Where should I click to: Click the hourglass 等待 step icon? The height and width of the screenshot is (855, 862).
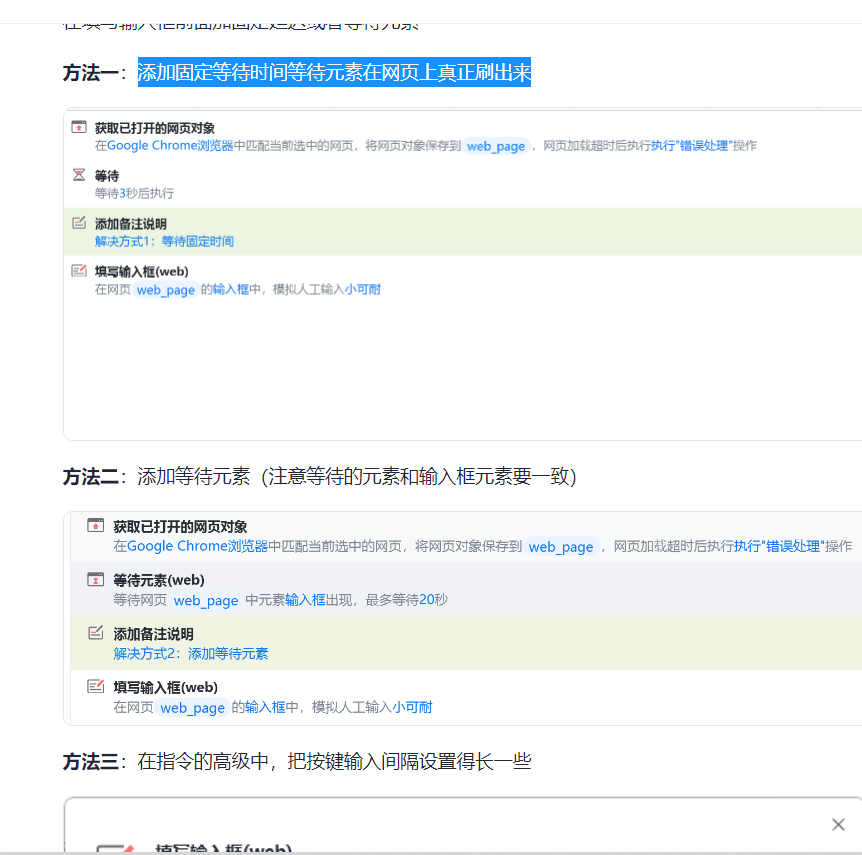click(x=79, y=175)
